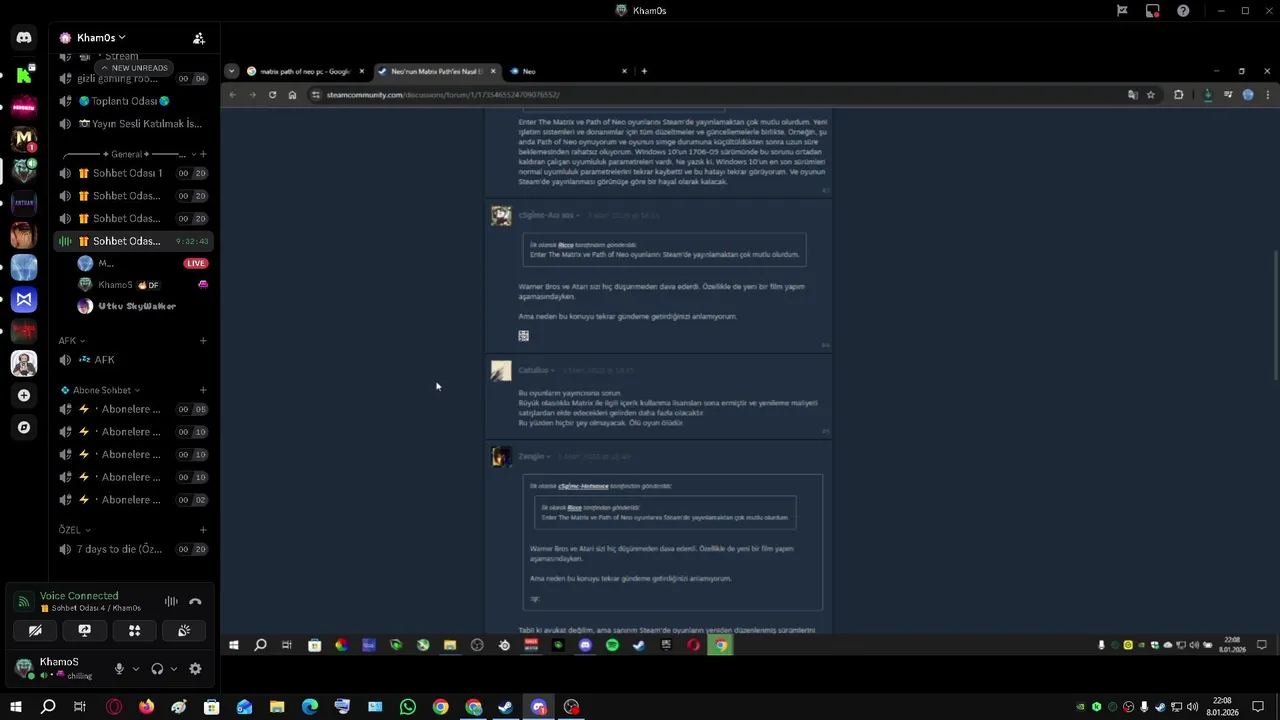Reload page in streamed browser

click(272, 95)
